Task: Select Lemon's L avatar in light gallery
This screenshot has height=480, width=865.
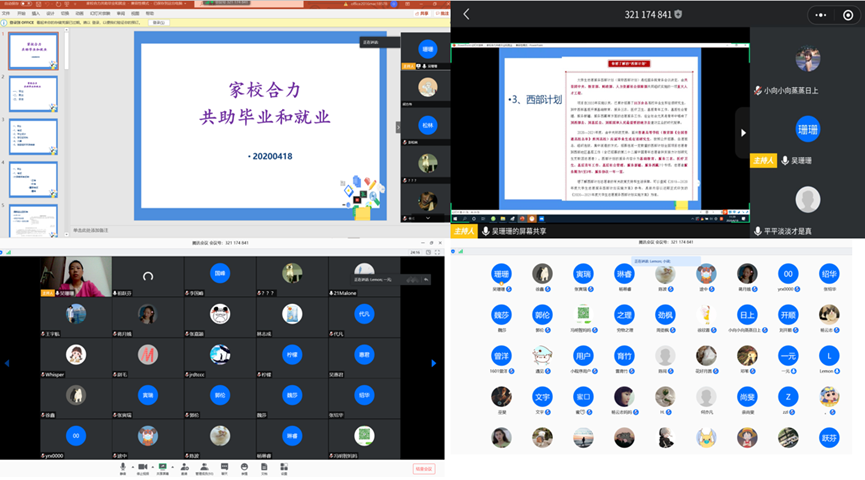Action: [829, 356]
